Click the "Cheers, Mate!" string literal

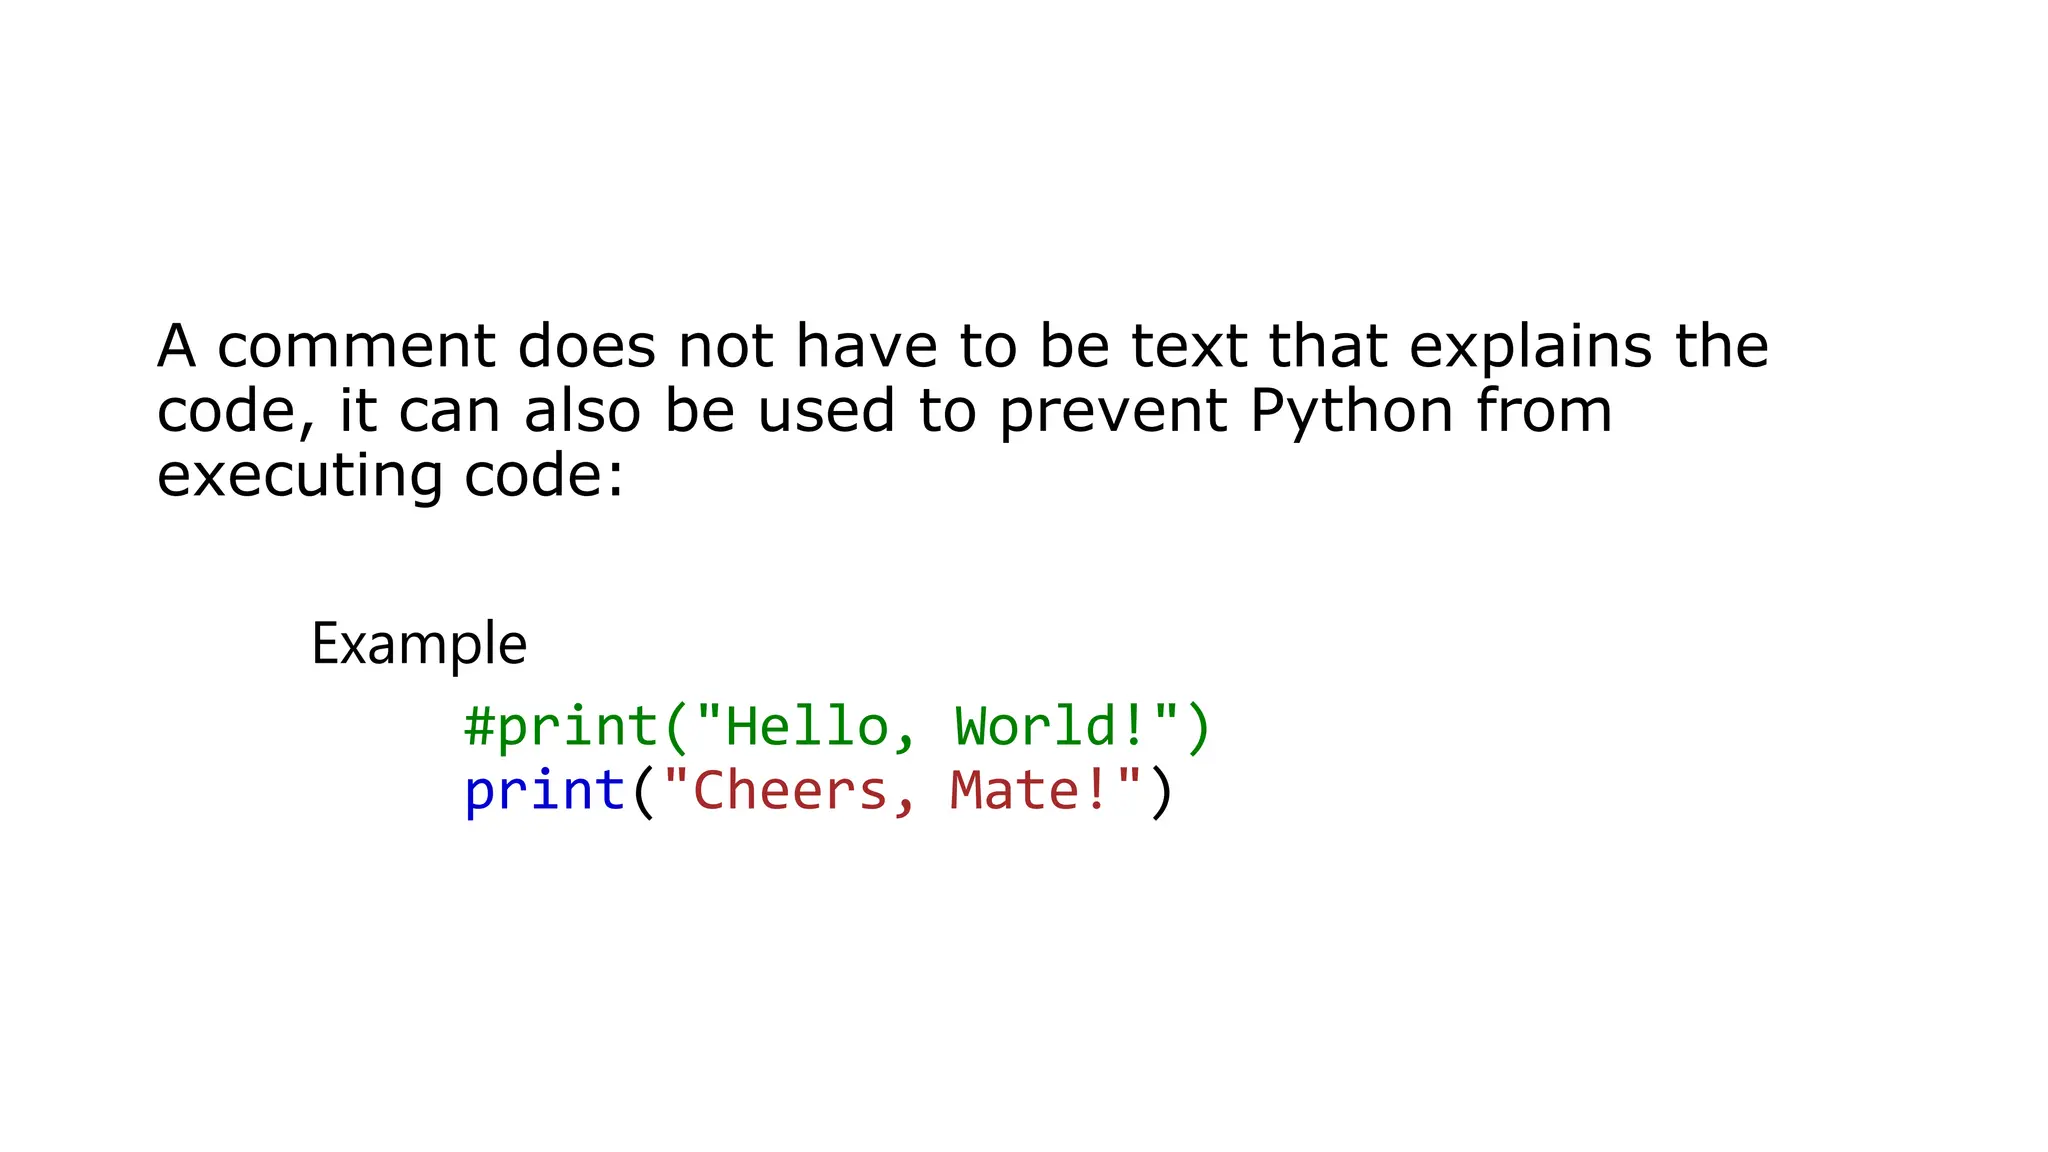(902, 790)
